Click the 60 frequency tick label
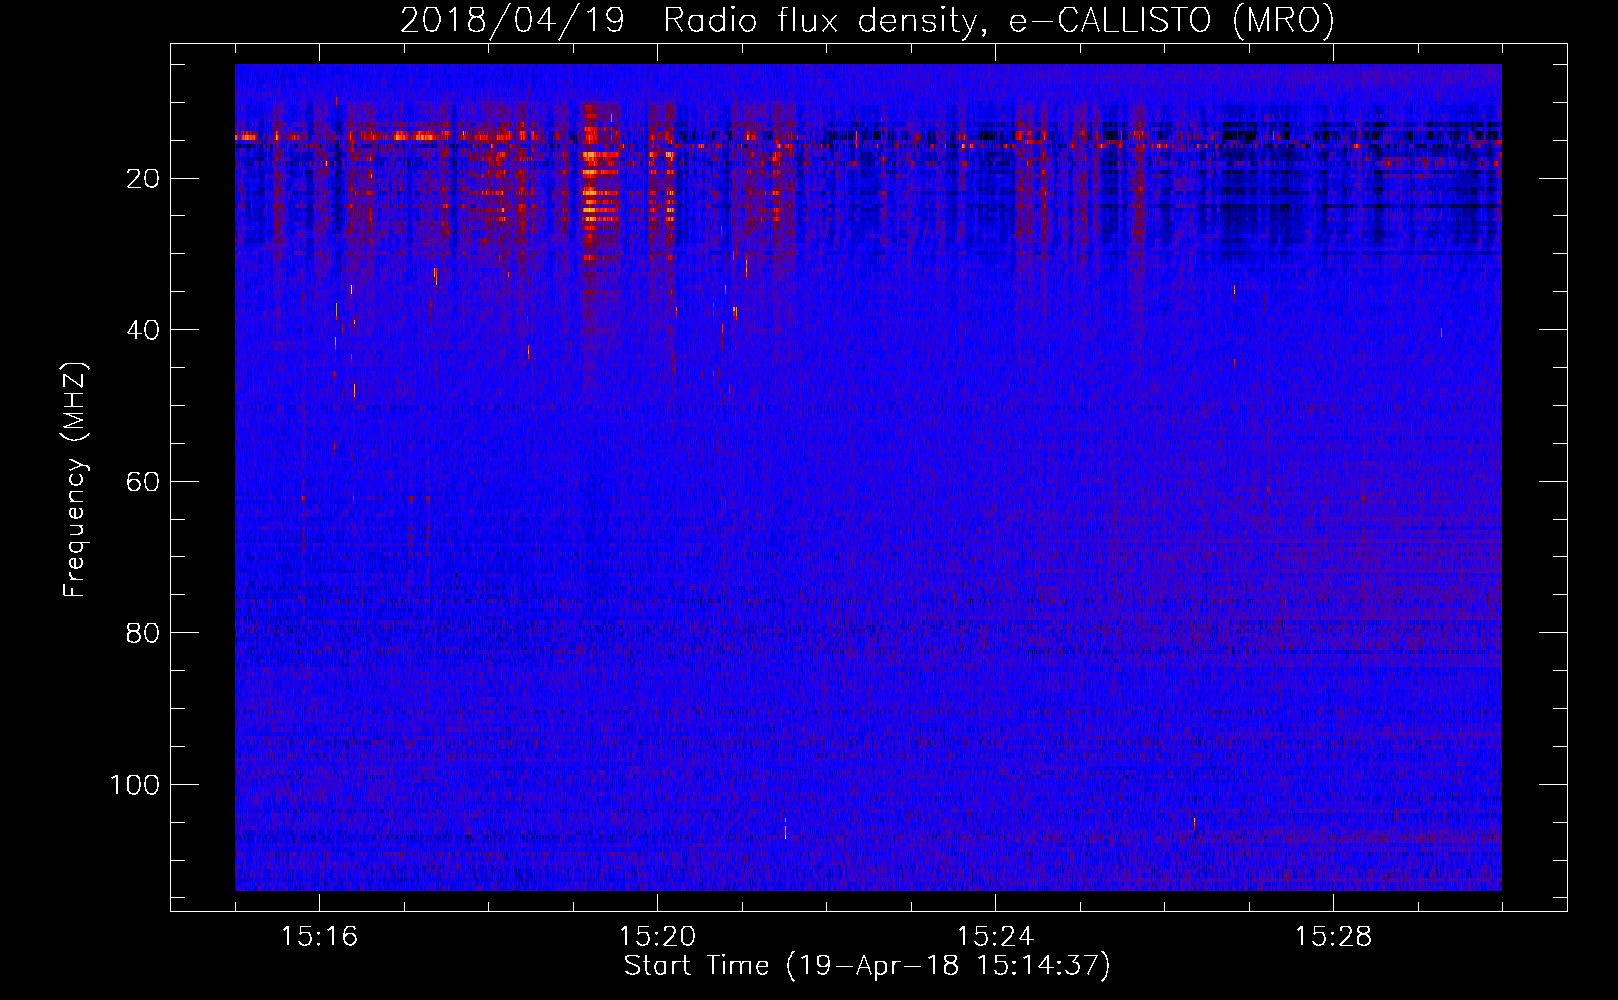This screenshot has width=1618, height=1000. point(143,482)
